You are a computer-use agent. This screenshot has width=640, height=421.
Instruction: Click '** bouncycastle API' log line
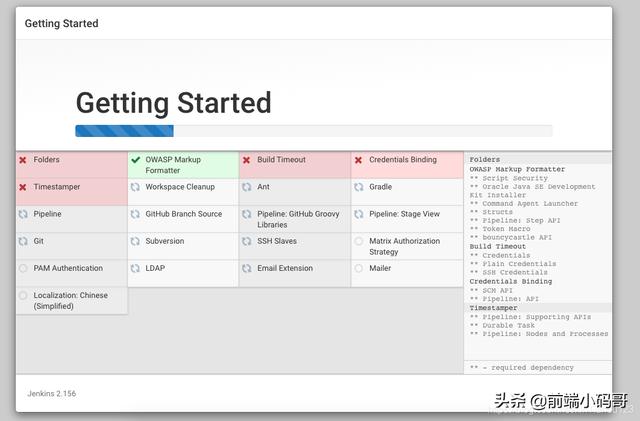511,237
